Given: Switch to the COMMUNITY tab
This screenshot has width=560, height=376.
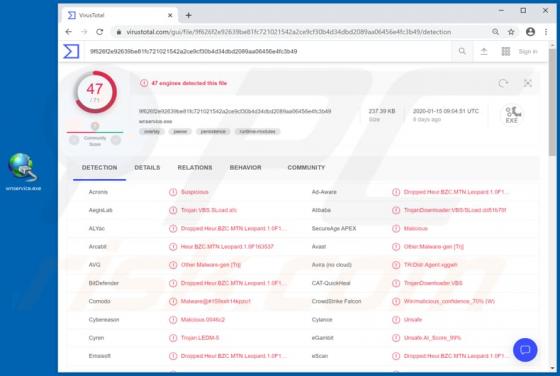Looking at the screenshot, I should (x=306, y=167).
